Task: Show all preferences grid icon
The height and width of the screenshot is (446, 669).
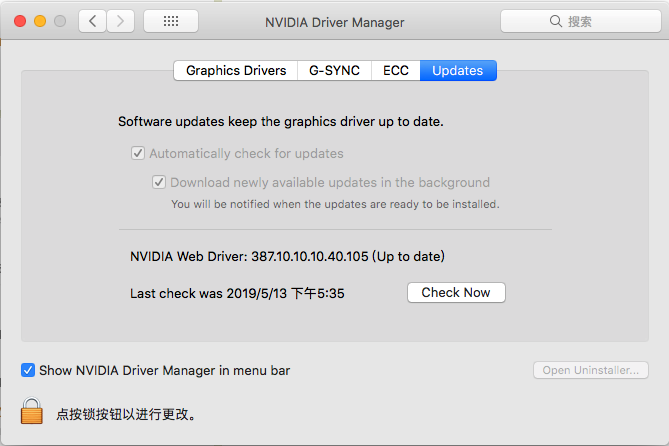Action: click(x=171, y=21)
